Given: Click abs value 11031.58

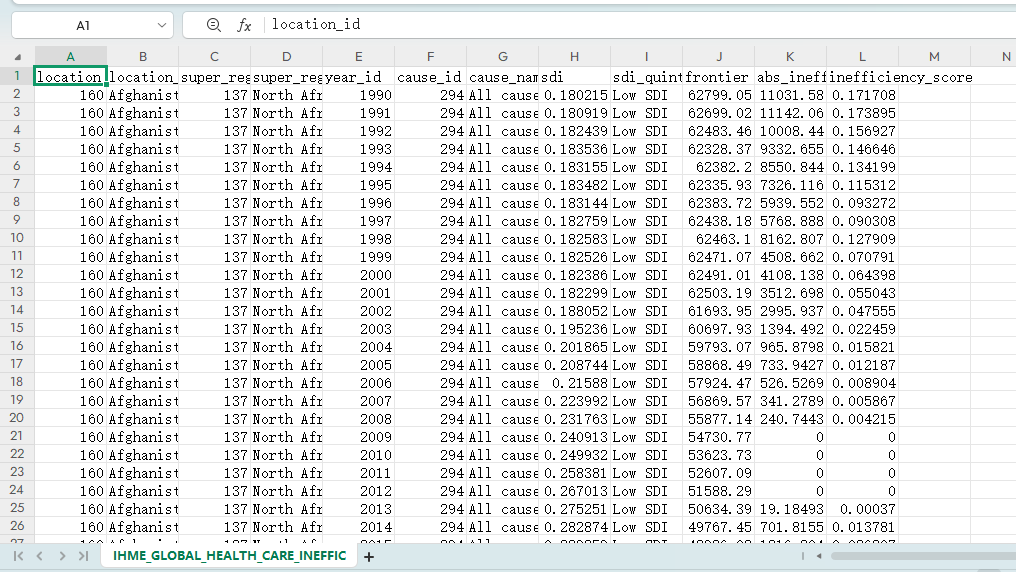Looking at the screenshot, I should point(790,95).
